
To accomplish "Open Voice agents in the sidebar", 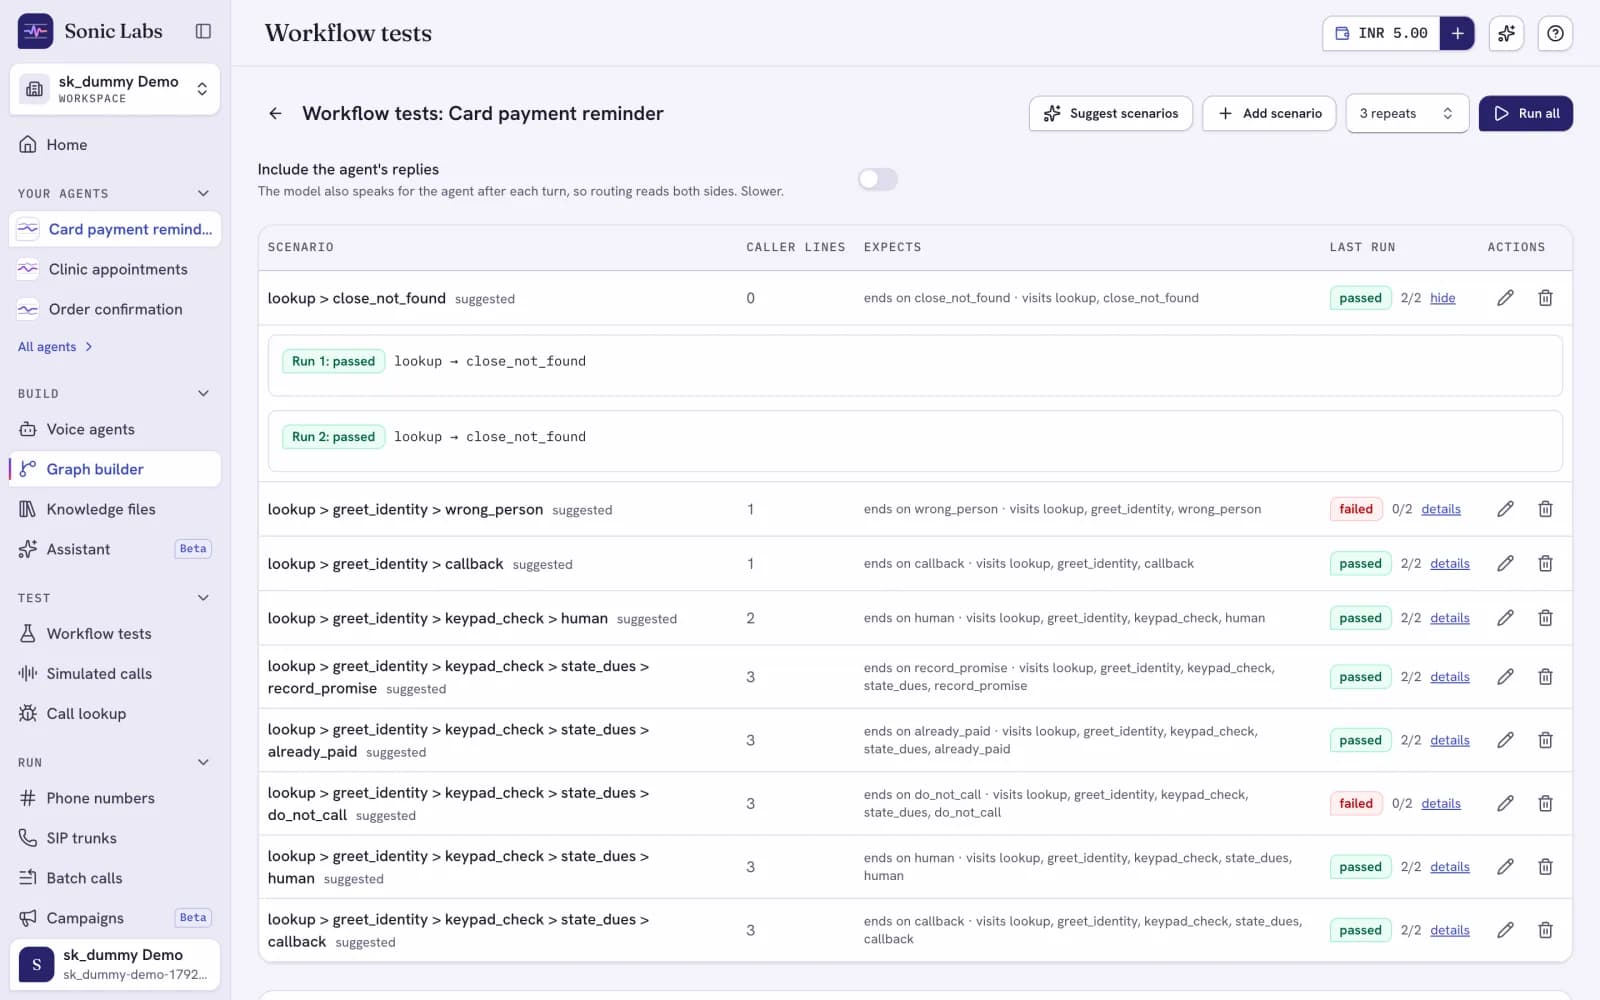I will coord(115,429).
